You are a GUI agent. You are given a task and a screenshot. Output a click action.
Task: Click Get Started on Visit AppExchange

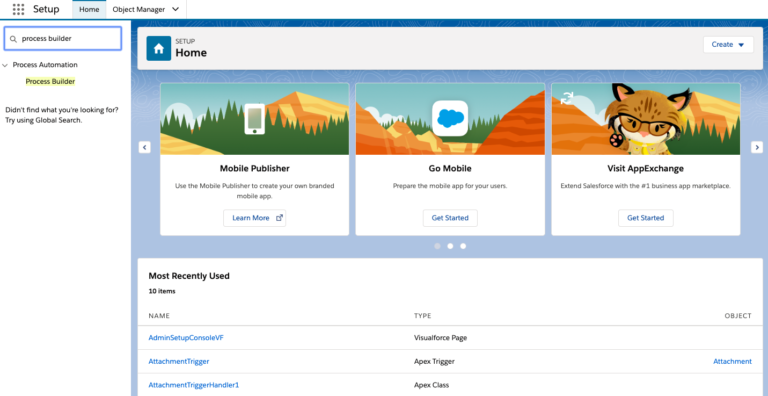[x=646, y=218]
